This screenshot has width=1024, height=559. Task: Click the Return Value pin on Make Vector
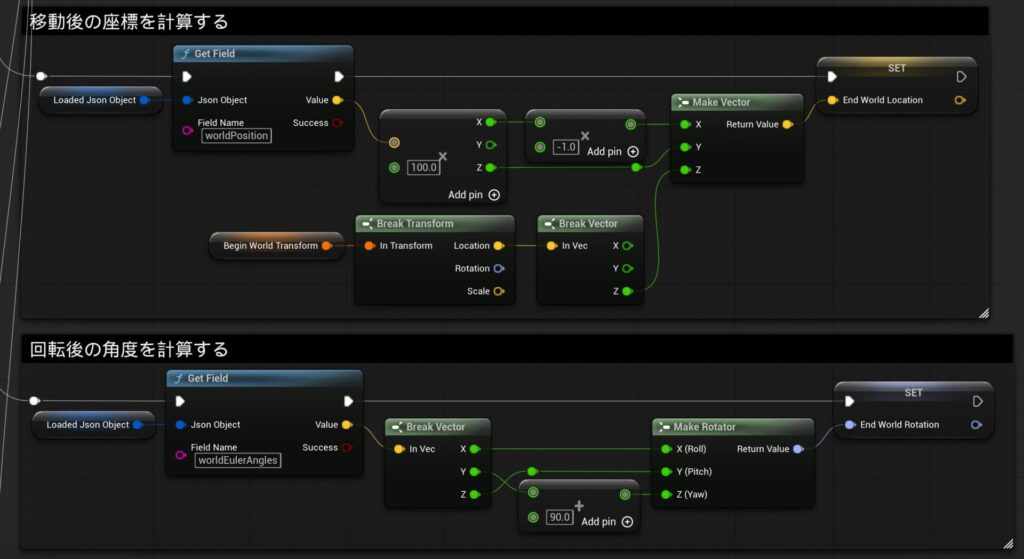coord(787,125)
